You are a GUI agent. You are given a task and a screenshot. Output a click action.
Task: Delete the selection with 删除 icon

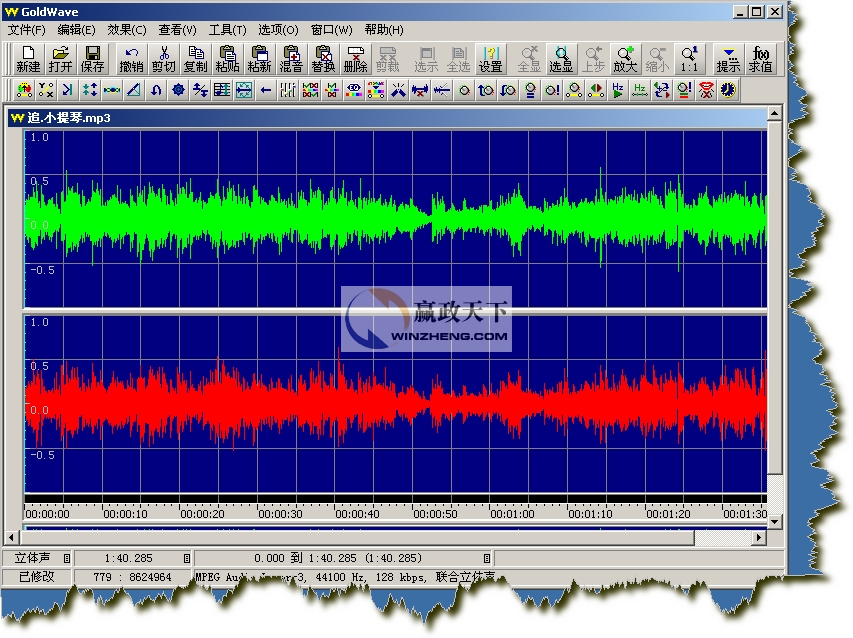pyautogui.click(x=355, y=59)
